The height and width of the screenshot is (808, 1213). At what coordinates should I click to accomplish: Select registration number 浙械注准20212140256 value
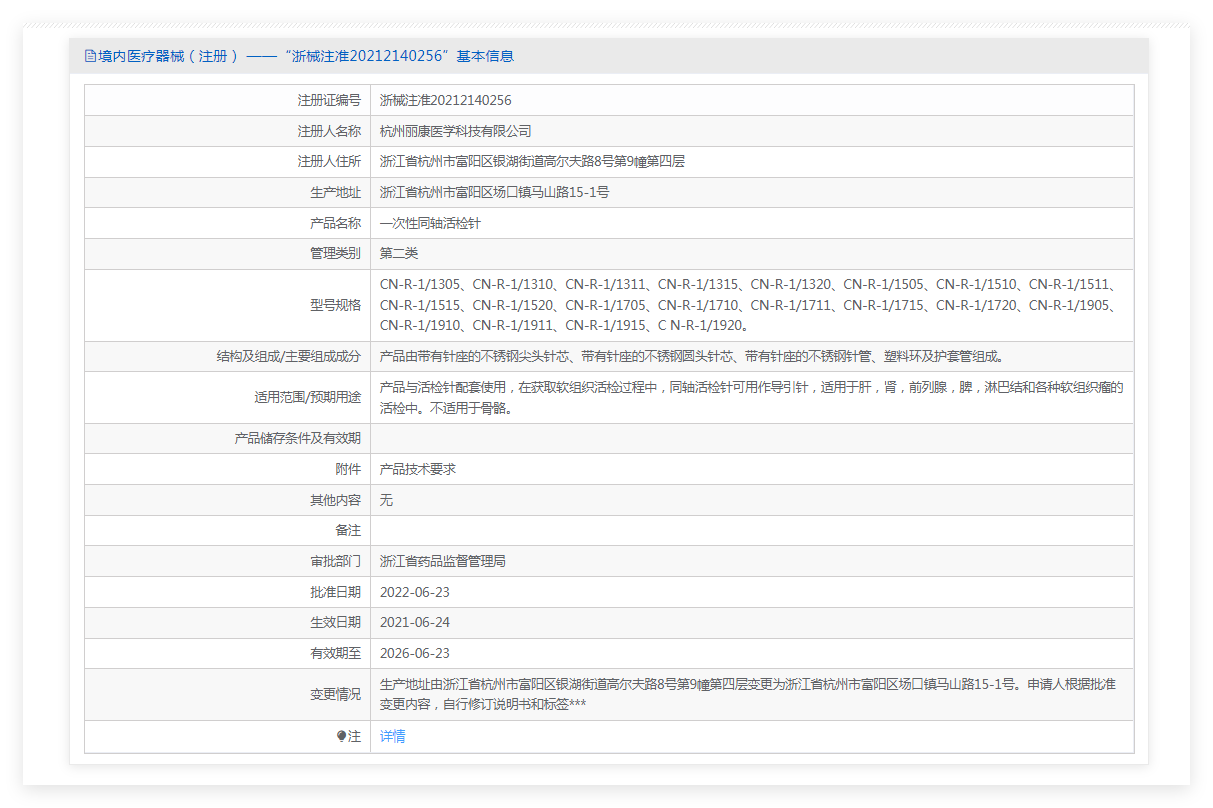tap(446, 100)
